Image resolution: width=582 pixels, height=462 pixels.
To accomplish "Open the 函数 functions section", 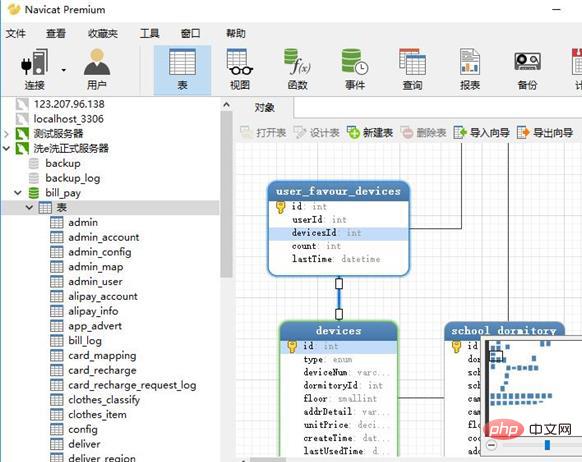I will (x=297, y=69).
